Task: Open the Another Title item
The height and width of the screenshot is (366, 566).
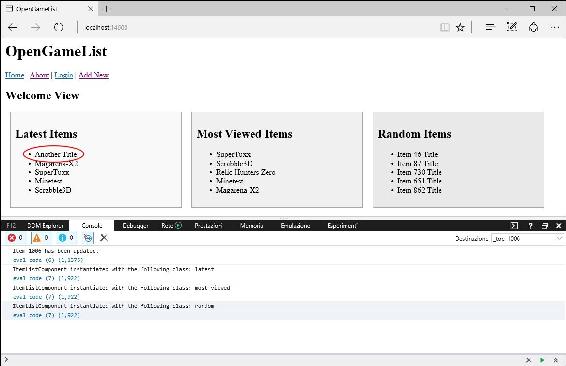Action: (x=56, y=154)
